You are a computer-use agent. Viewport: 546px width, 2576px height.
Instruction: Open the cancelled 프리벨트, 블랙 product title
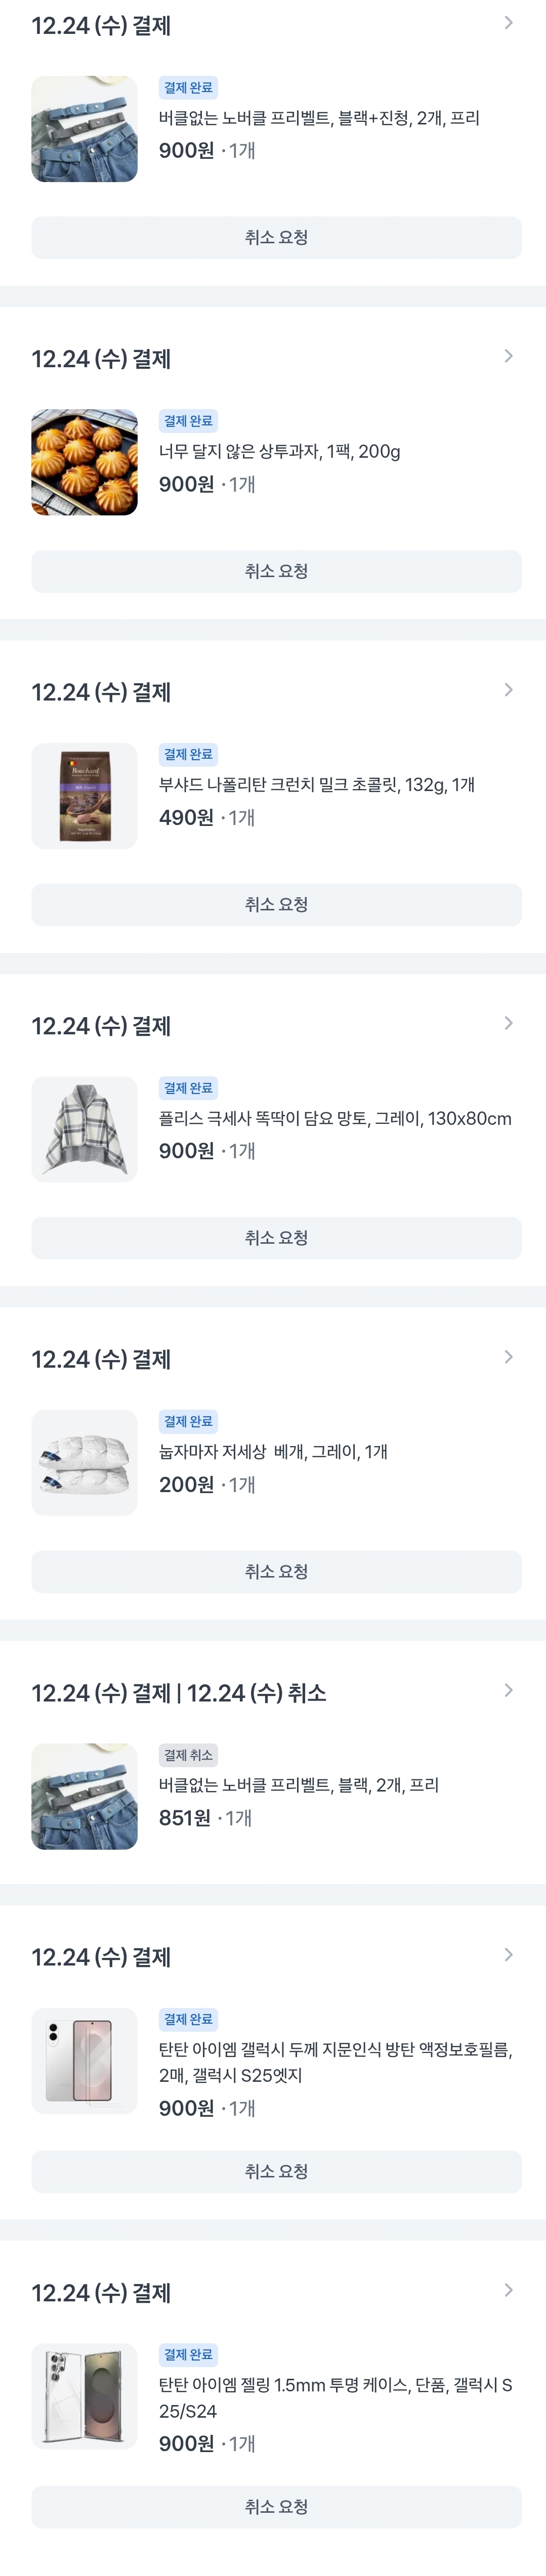coord(298,1785)
